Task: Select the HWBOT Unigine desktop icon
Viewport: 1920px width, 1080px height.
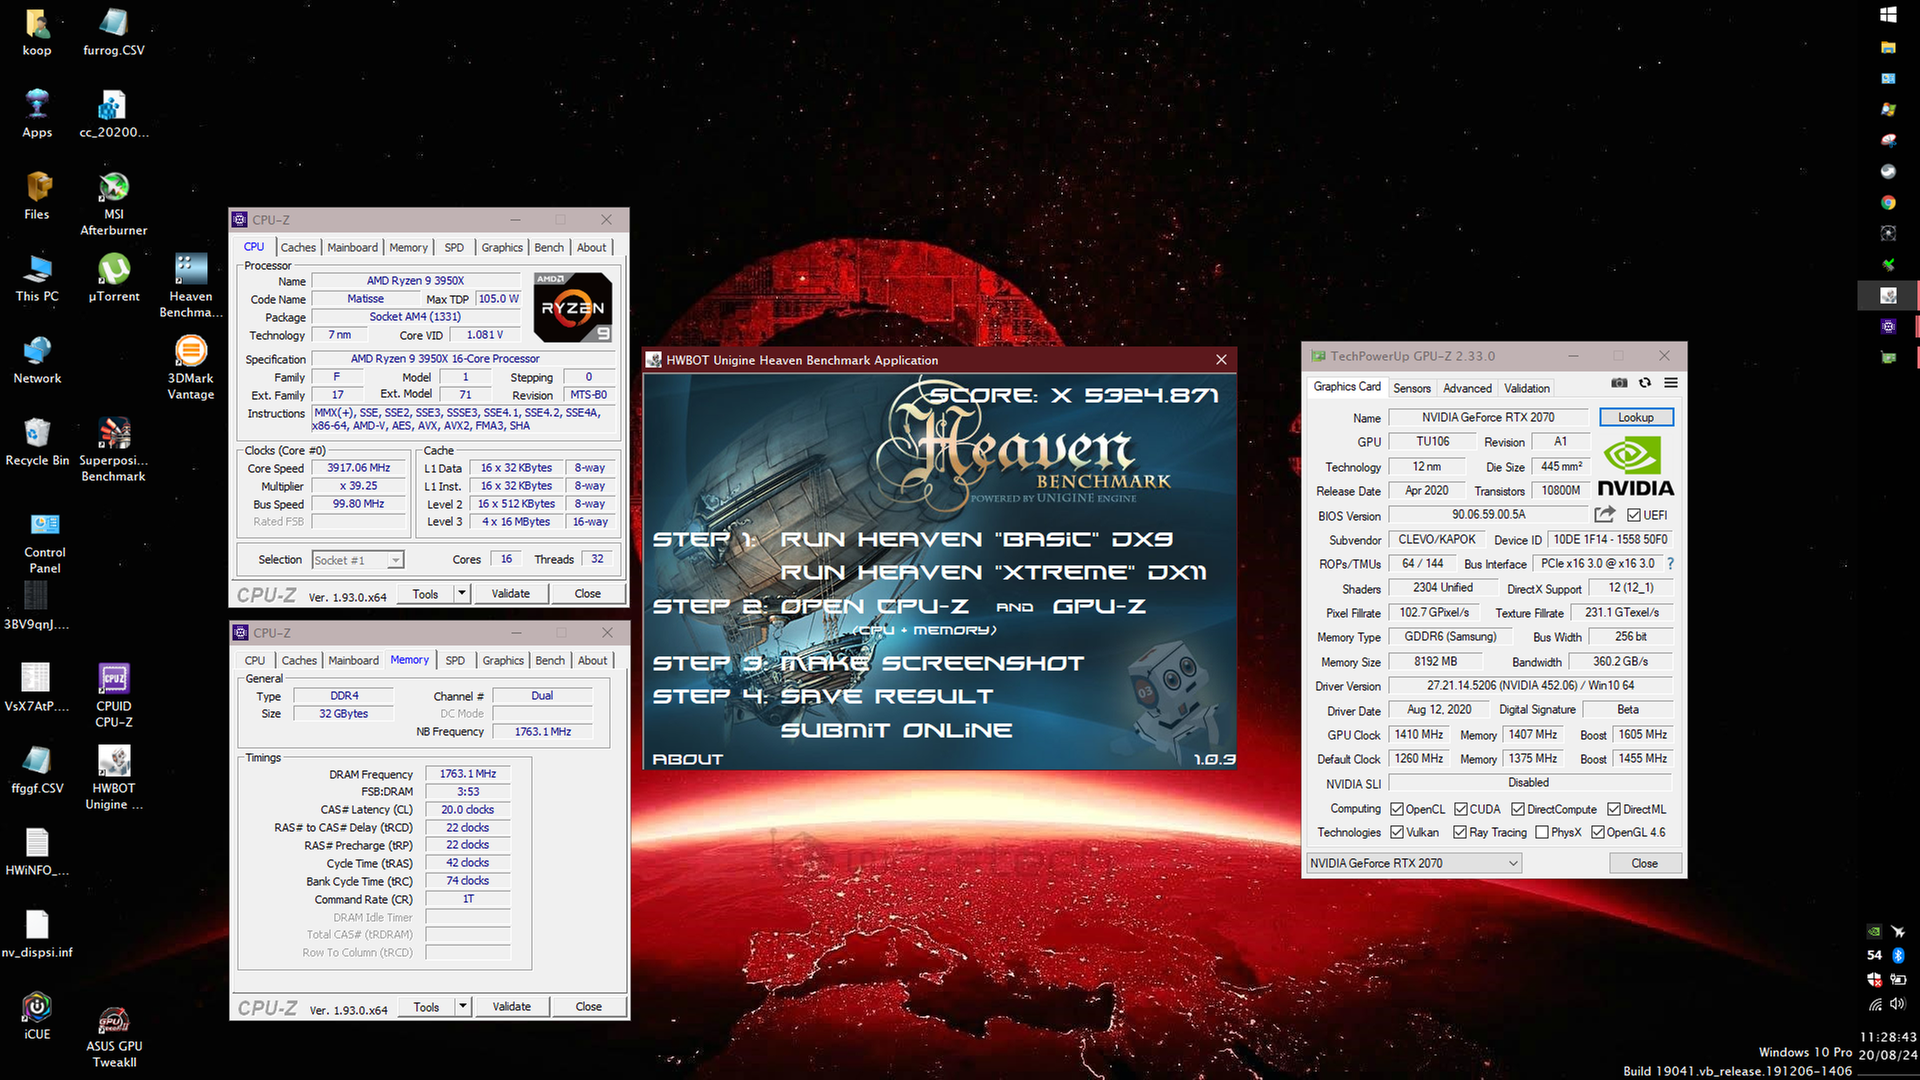Action: 114,777
